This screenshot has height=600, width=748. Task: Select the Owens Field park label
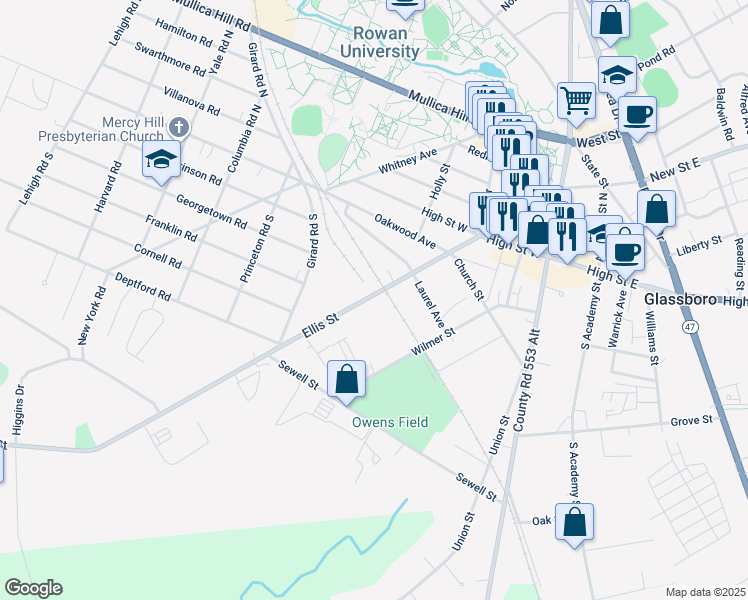tap(389, 422)
